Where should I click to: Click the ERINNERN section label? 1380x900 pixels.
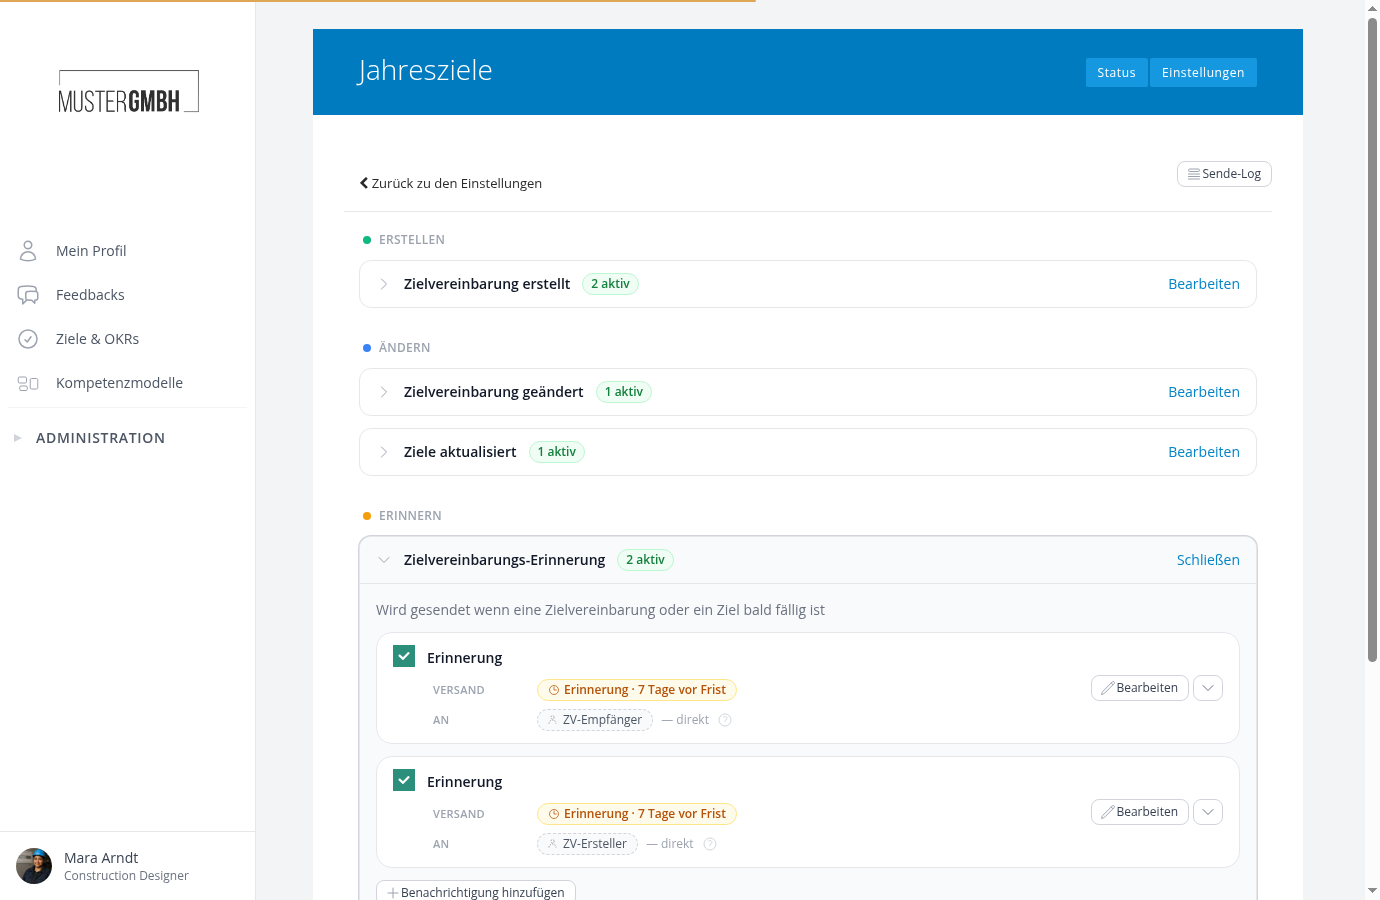click(410, 516)
